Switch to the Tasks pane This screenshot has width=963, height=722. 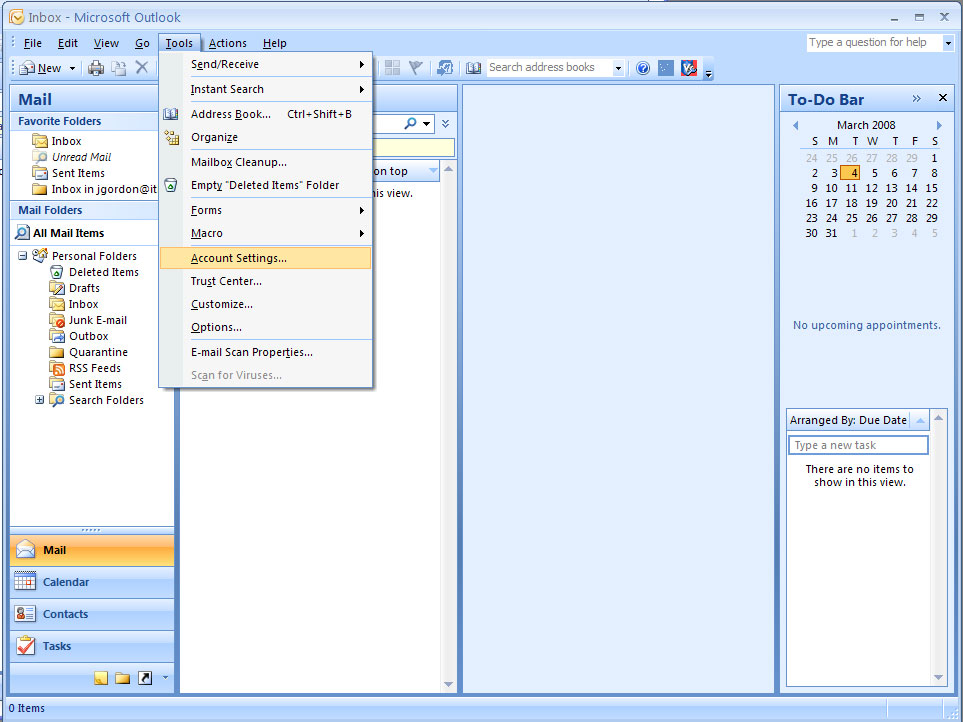point(92,646)
